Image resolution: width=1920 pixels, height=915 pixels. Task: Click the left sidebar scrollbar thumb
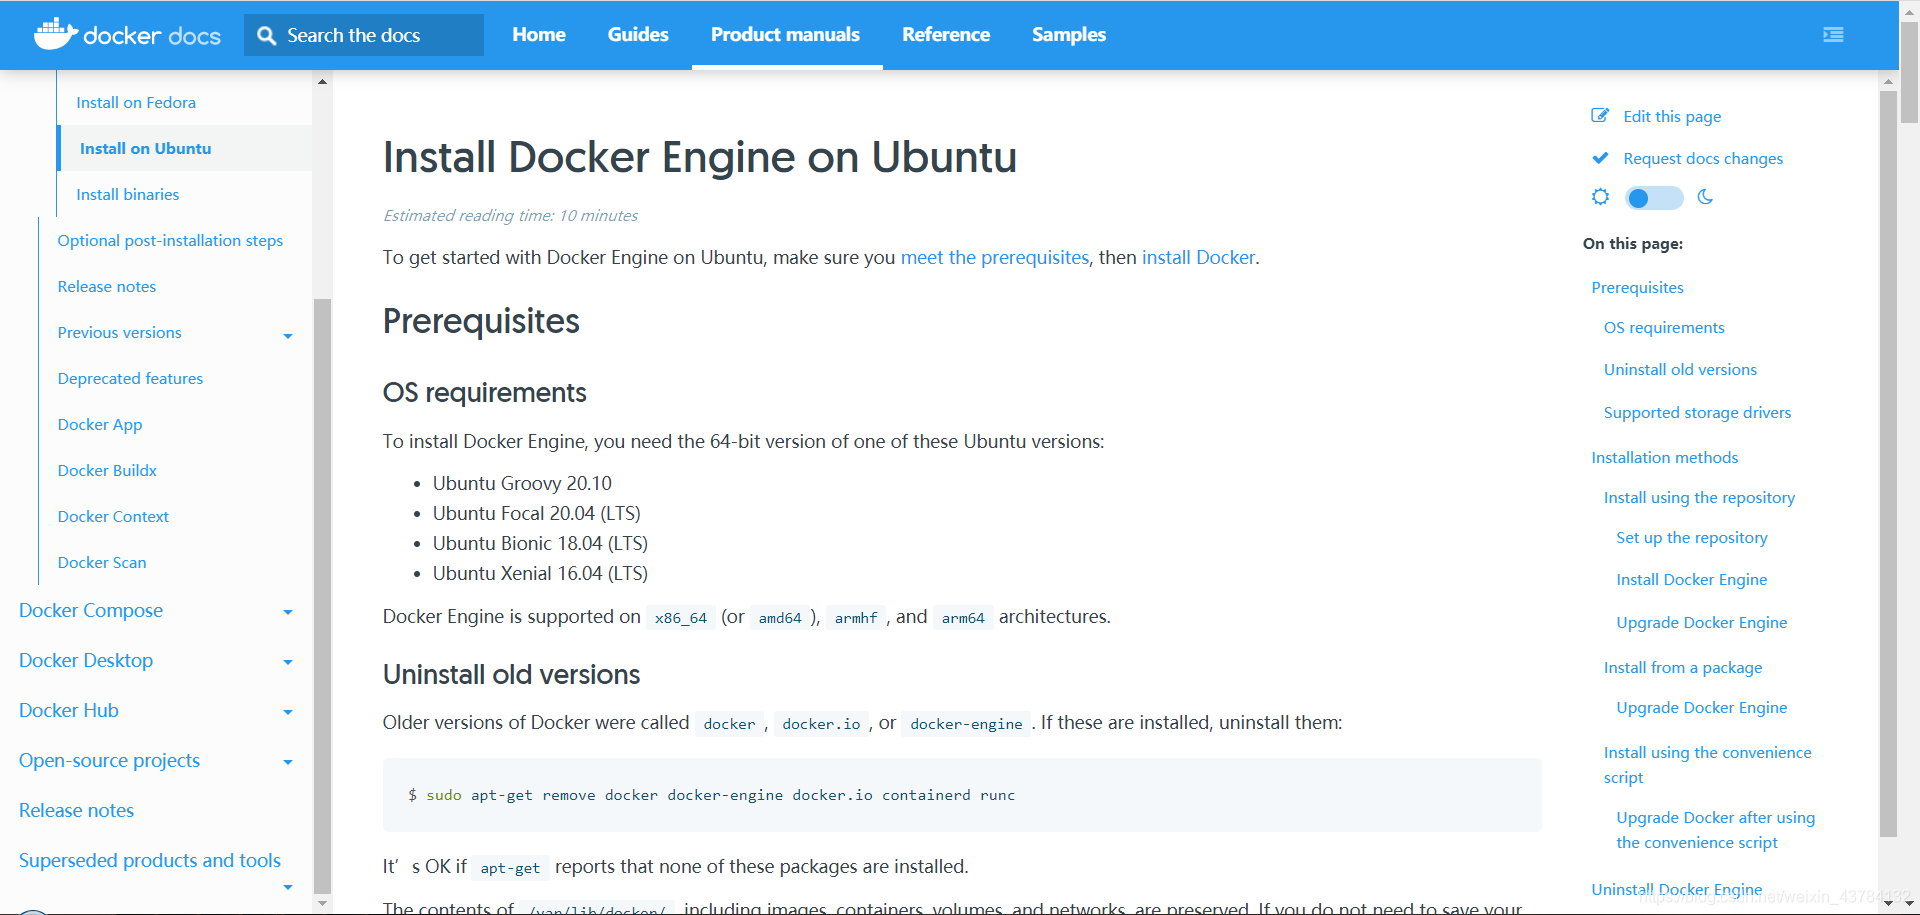[322, 595]
